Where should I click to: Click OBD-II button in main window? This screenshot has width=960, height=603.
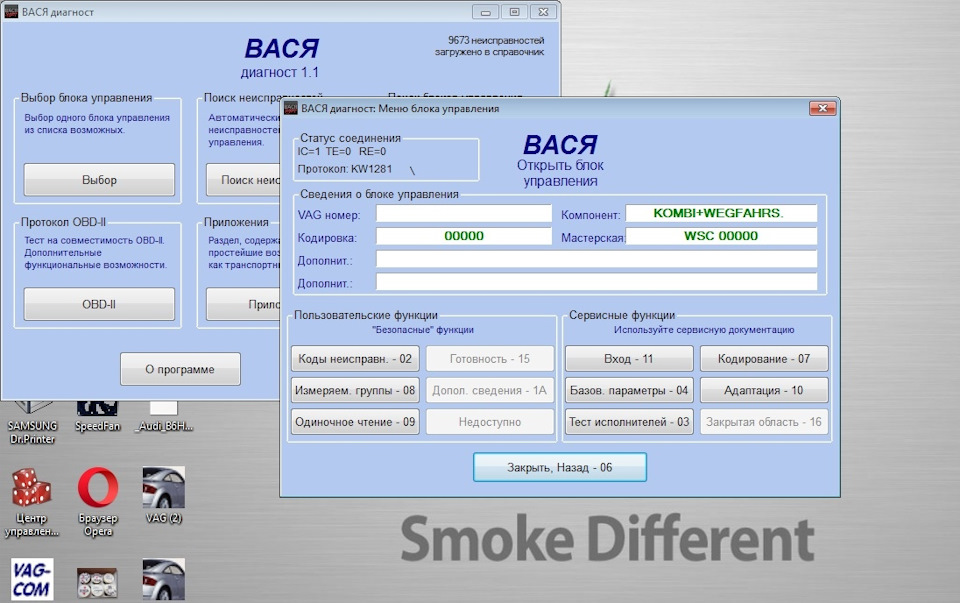point(99,304)
